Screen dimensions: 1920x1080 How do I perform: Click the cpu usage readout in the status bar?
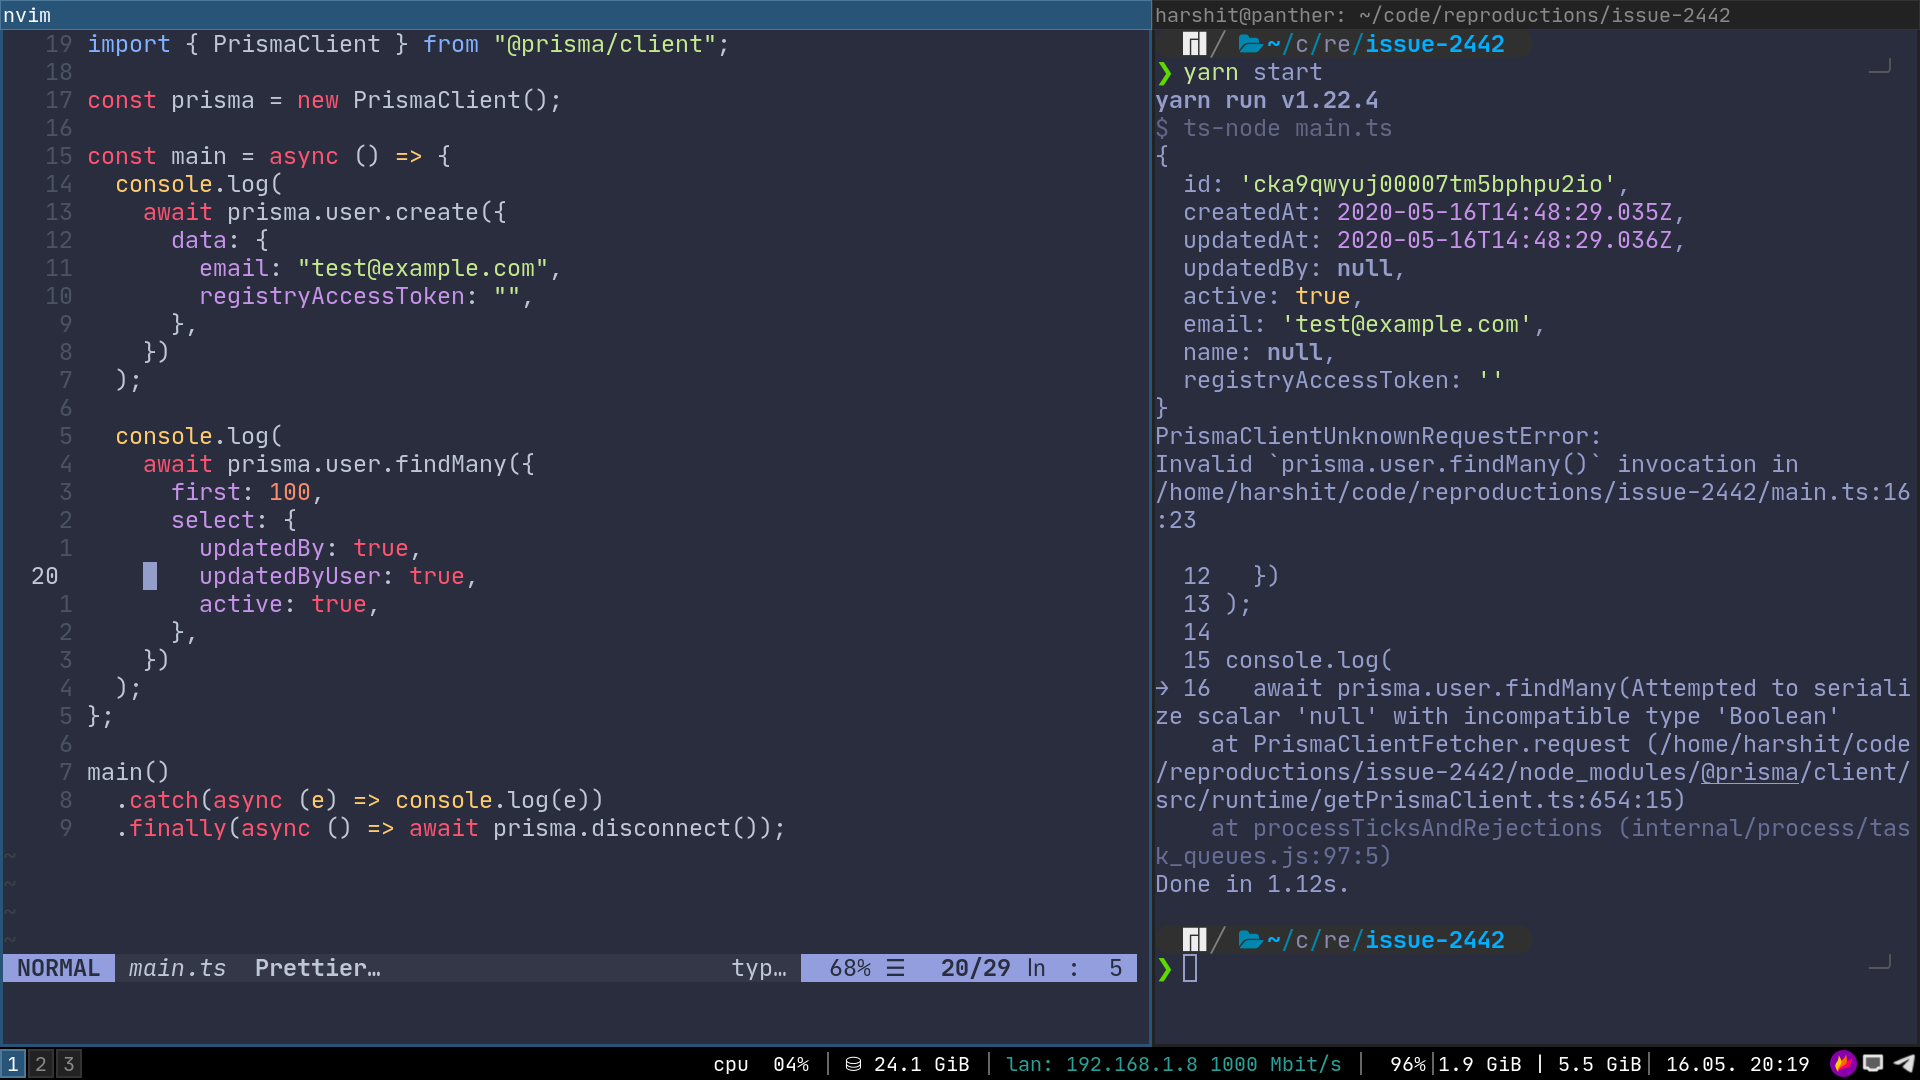[x=762, y=1063]
